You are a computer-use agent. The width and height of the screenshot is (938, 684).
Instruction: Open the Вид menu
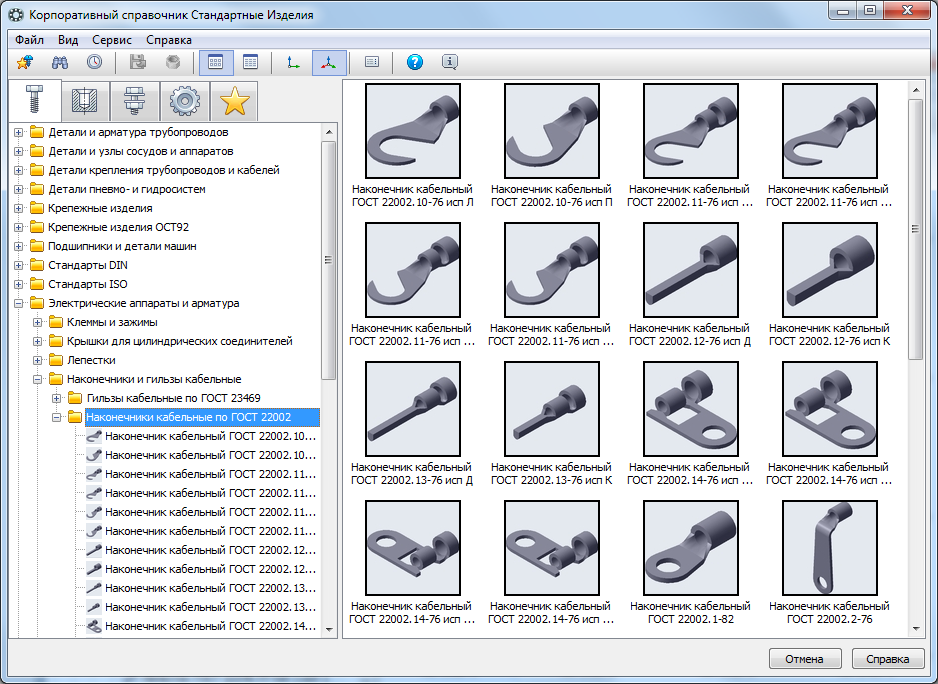coord(68,40)
